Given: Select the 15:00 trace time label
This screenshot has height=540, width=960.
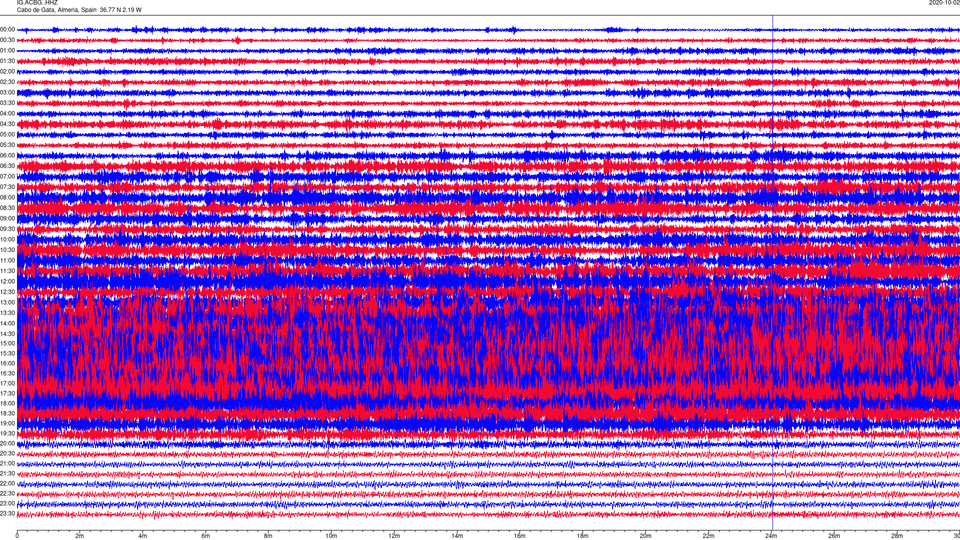Looking at the screenshot, I should [7, 343].
